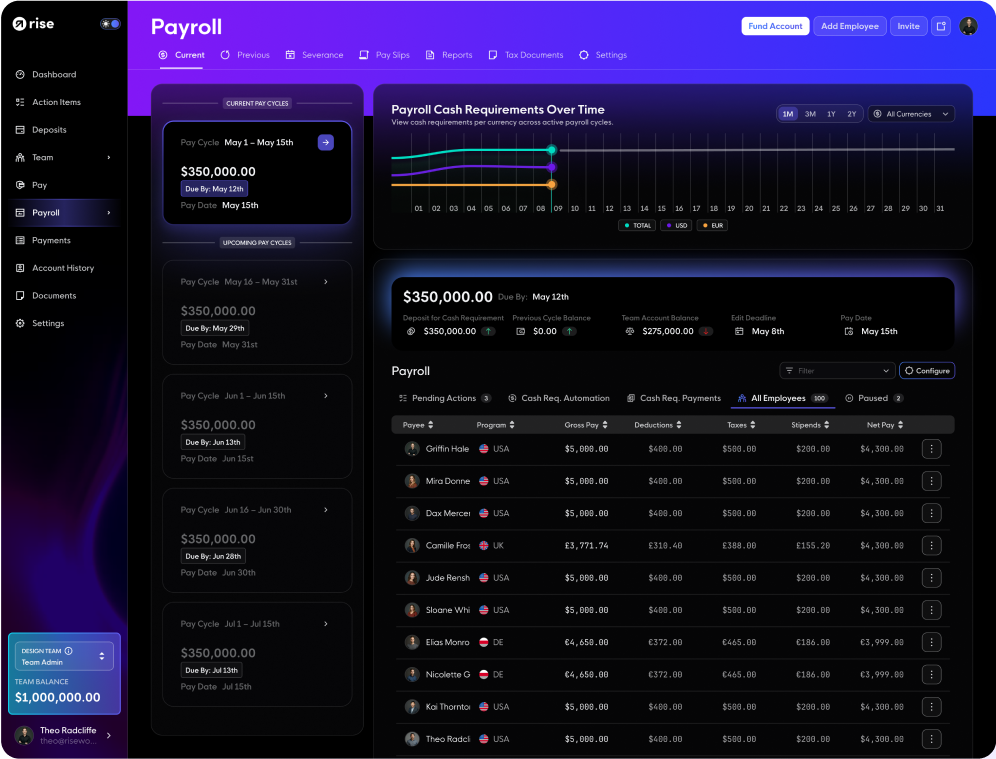The width and height of the screenshot is (996, 759).
Task: Click the Account History sidebar icon
Action: coord(20,268)
